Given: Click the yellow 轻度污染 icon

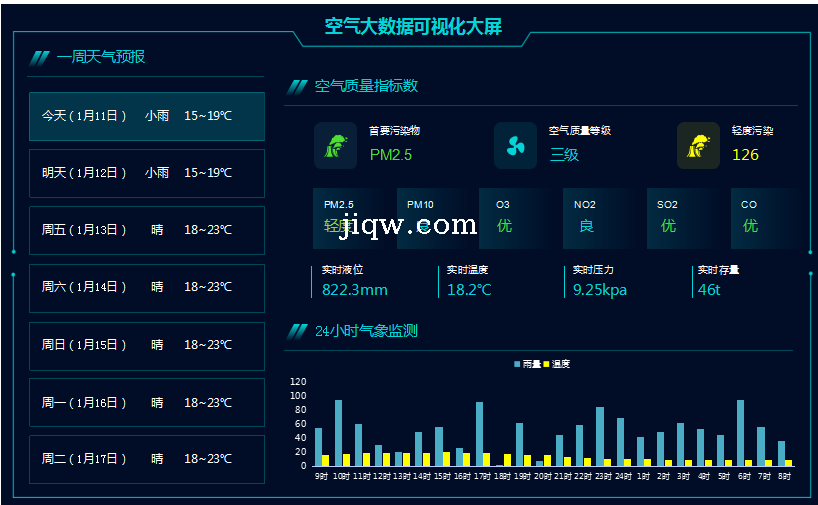Looking at the screenshot, I should pyautogui.click(x=698, y=146).
